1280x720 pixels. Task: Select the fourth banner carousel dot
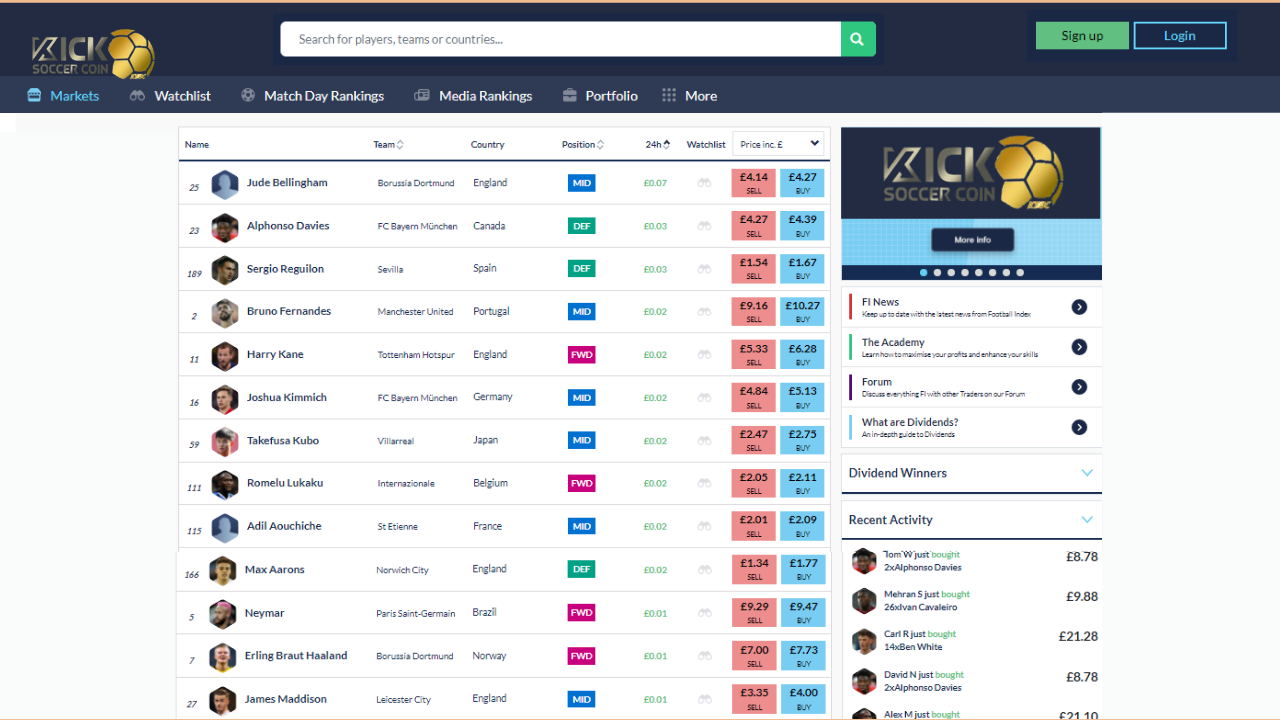[965, 272]
